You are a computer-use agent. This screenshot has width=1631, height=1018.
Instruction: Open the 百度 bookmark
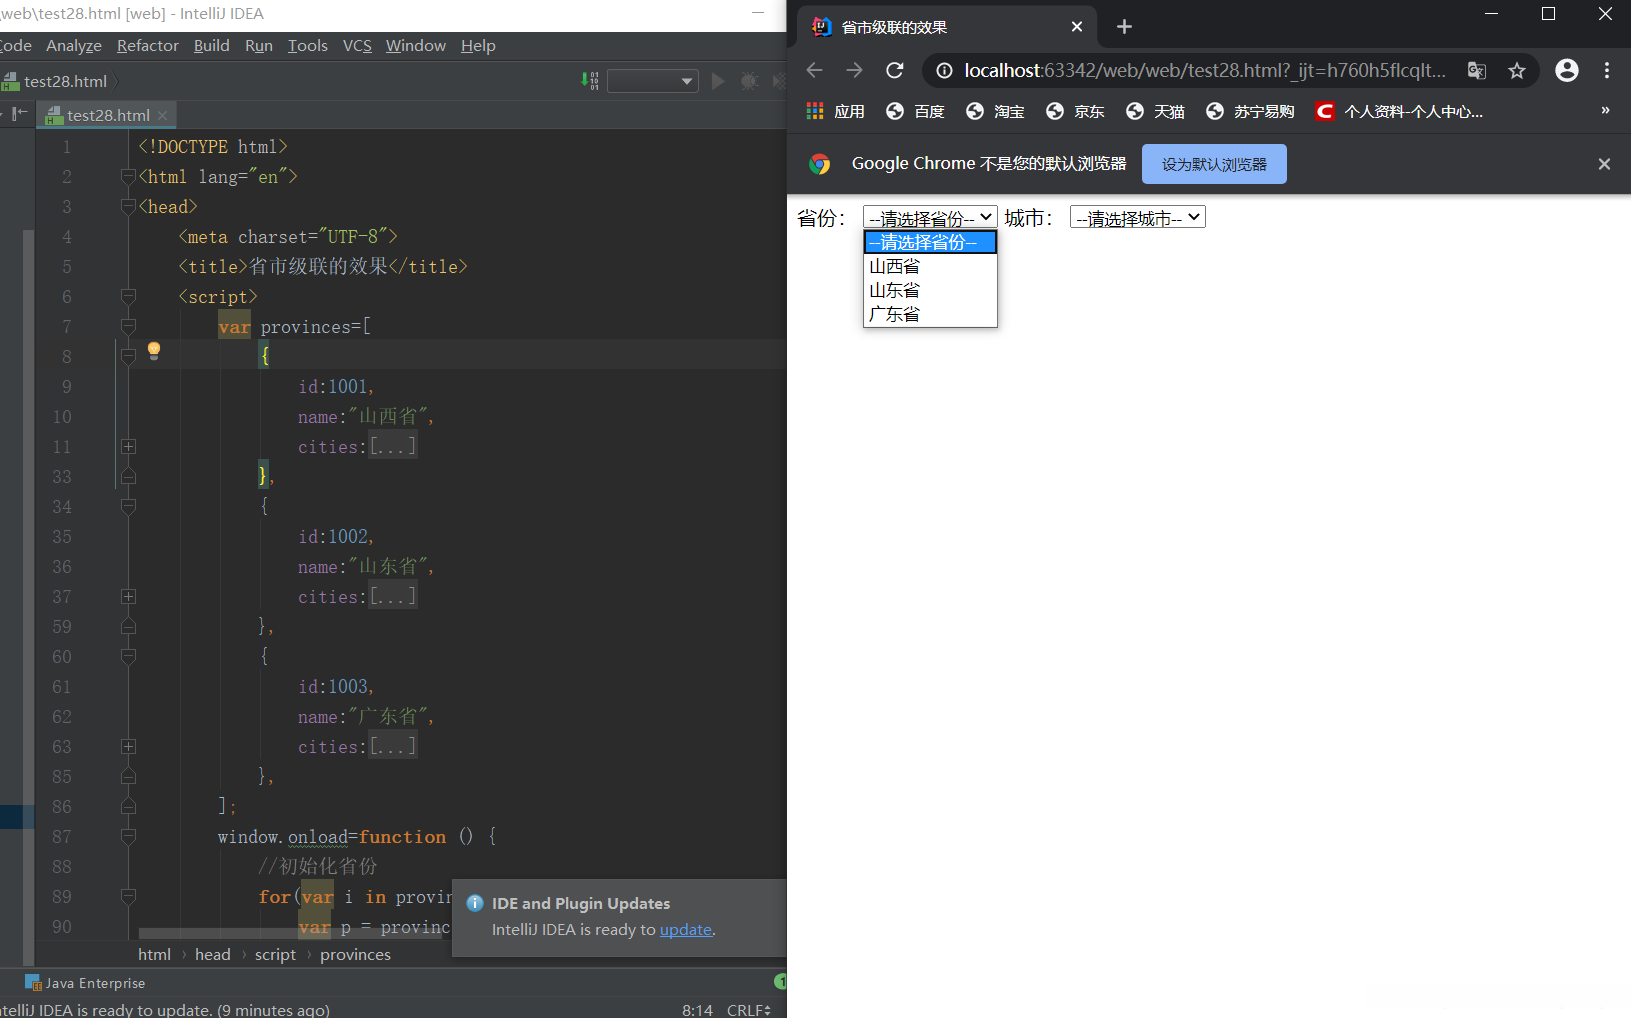click(x=915, y=111)
